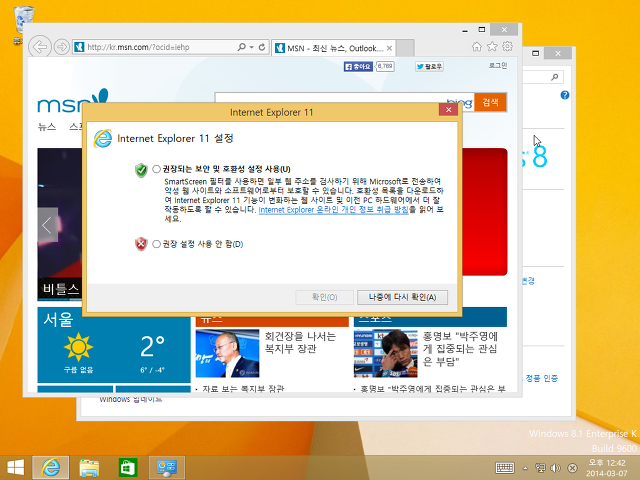
Task: Click the 2° temperature reading
Action: click(152, 347)
